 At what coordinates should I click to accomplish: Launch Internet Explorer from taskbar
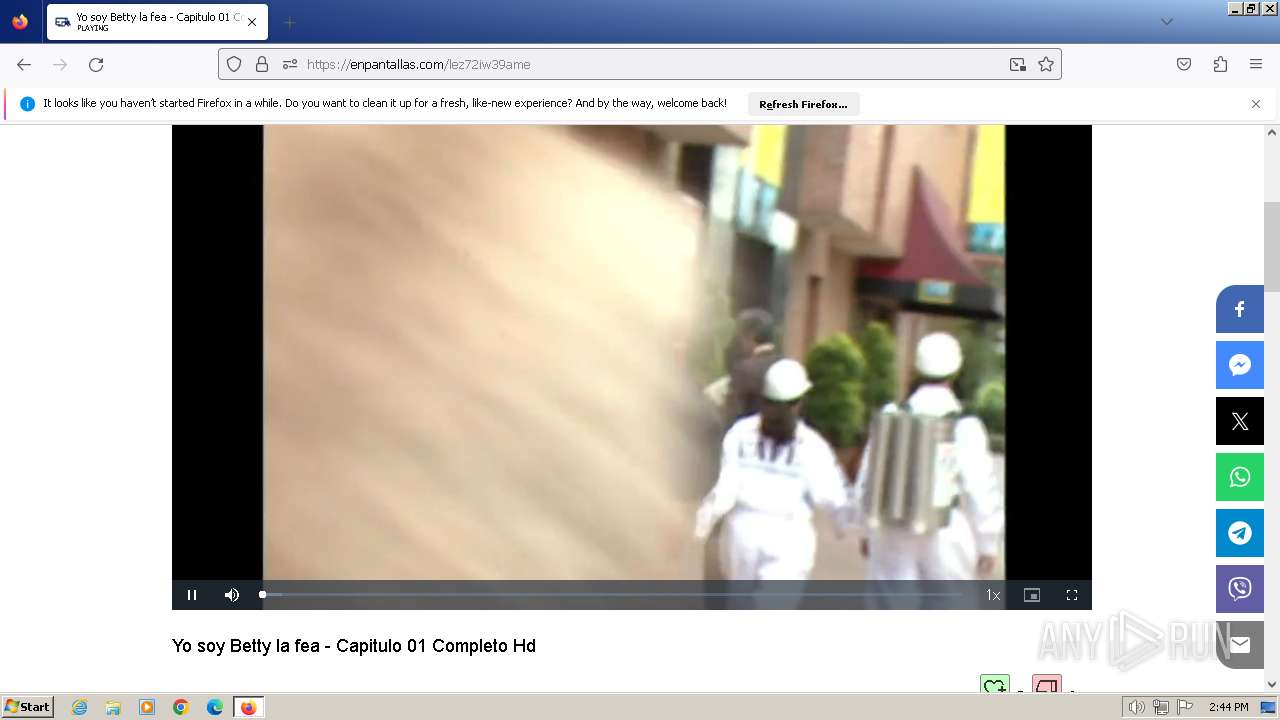pyautogui.click(x=80, y=707)
